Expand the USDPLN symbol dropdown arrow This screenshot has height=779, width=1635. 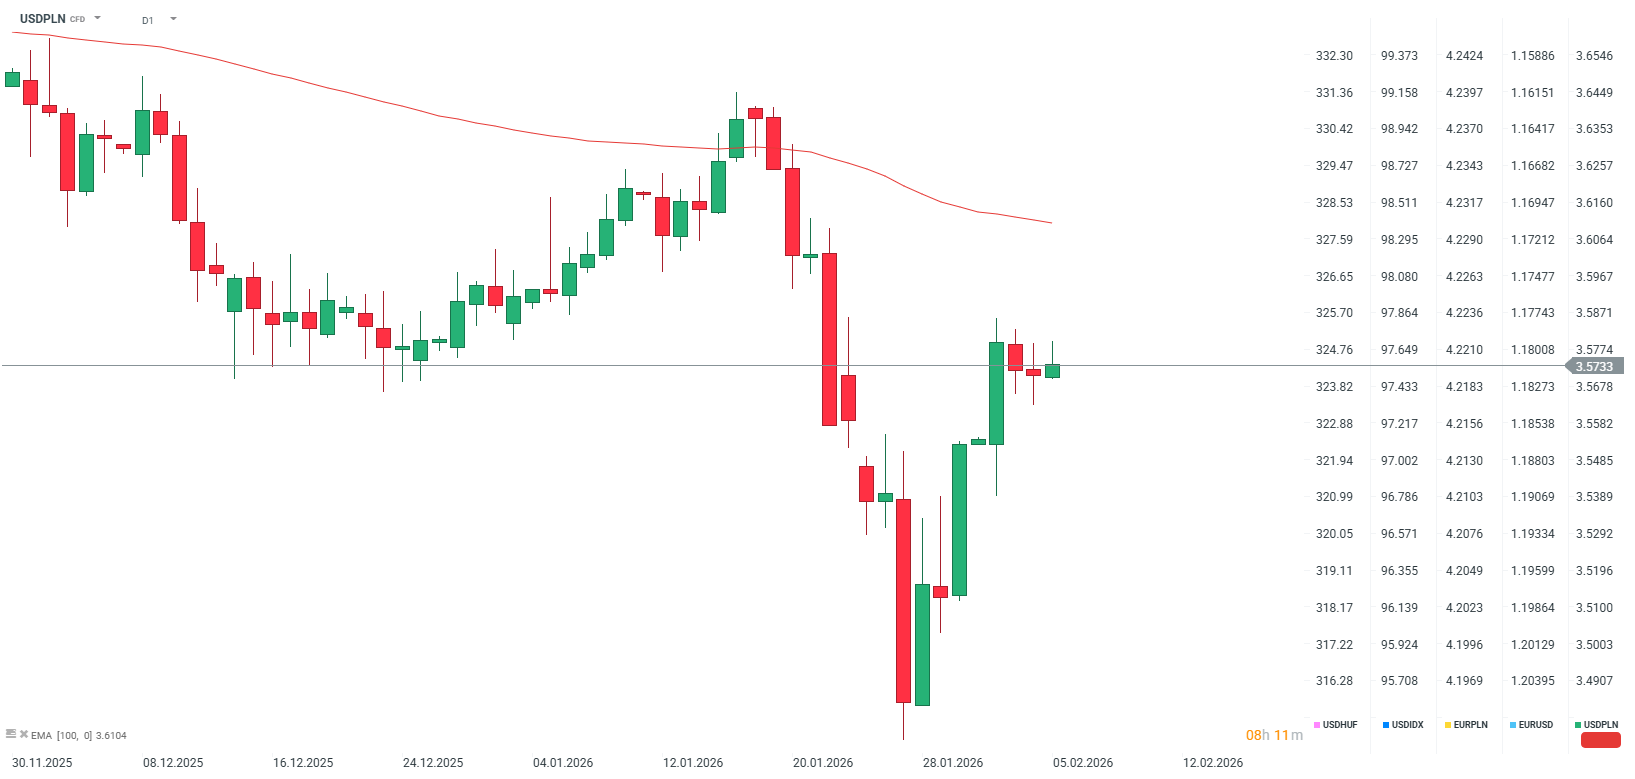(97, 18)
